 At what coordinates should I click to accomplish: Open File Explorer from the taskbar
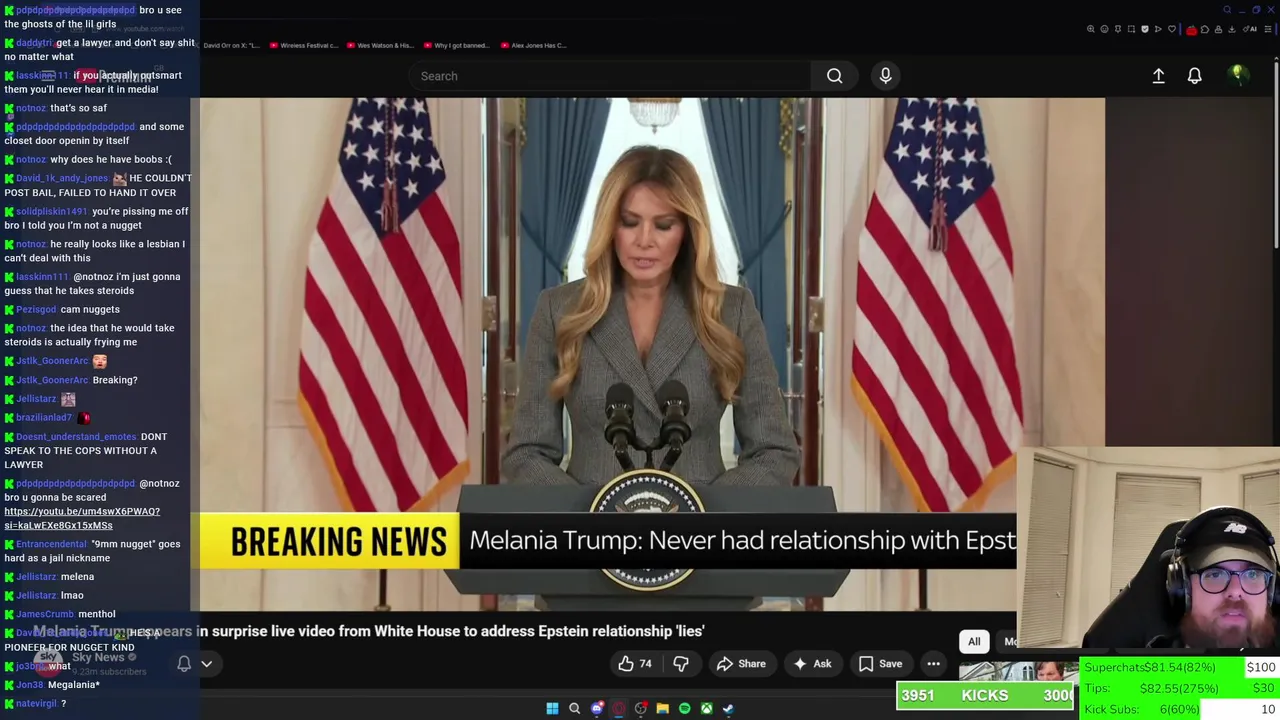coord(662,709)
